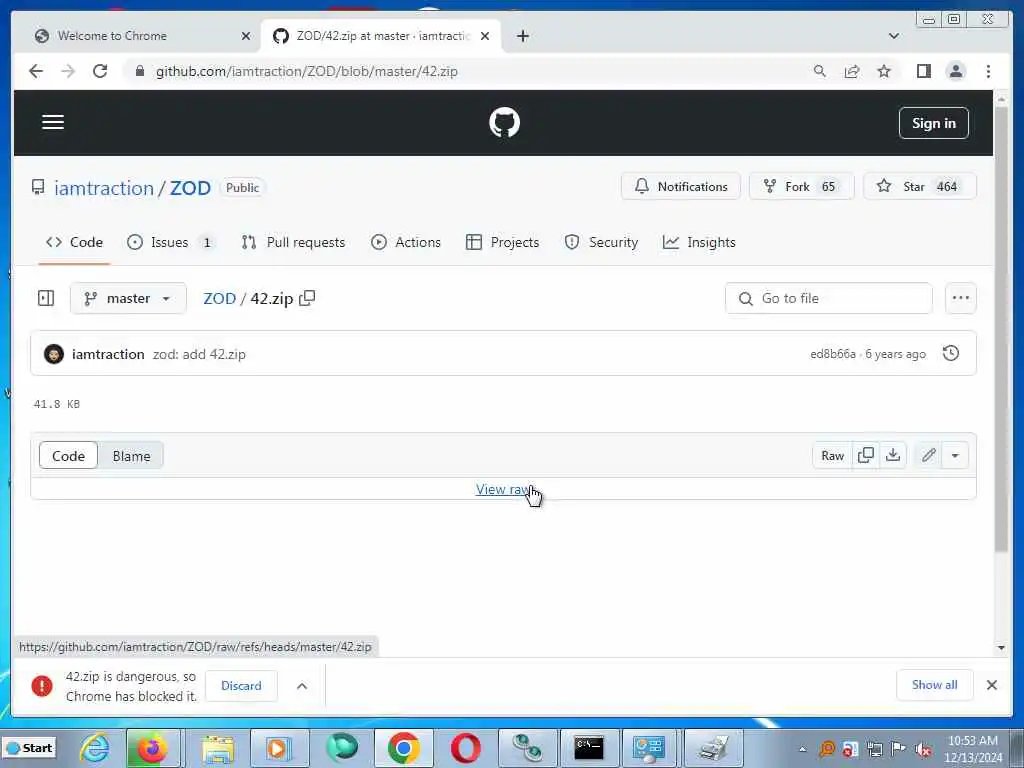
Task: Launch Internet Explorer from taskbar
Action: click(x=95, y=748)
